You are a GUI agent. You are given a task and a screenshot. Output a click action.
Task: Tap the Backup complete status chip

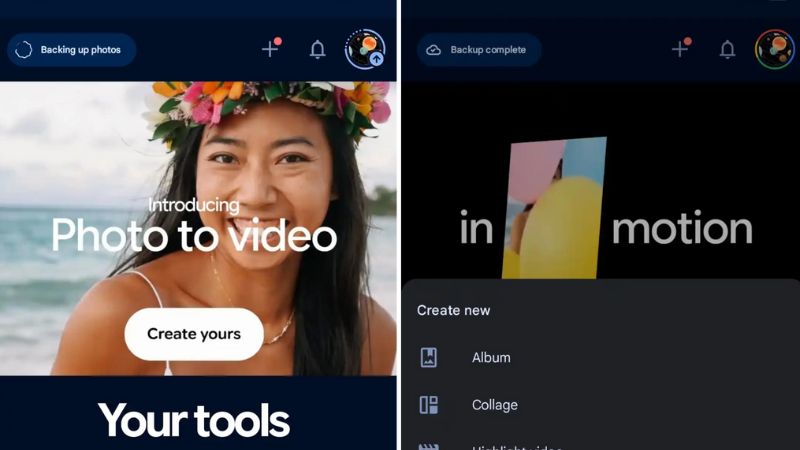tap(479, 49)
